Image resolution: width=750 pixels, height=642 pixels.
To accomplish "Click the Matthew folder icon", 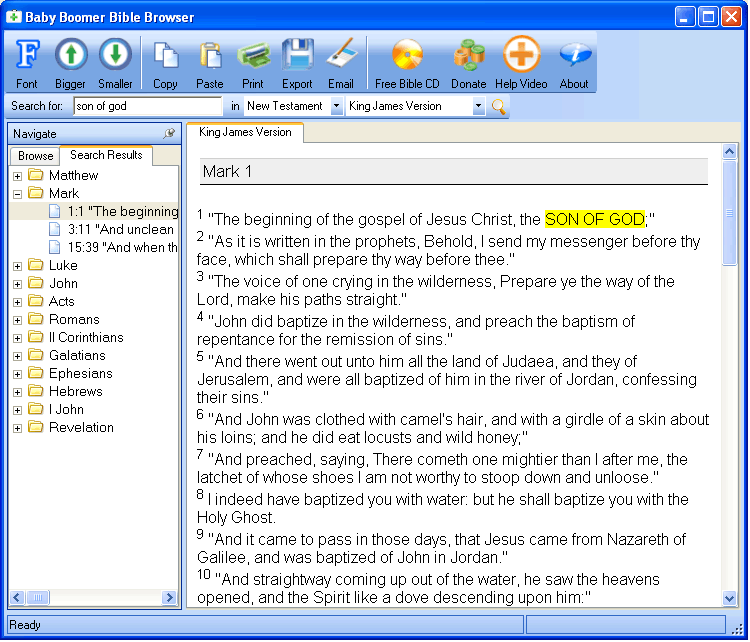I will 35,174.
